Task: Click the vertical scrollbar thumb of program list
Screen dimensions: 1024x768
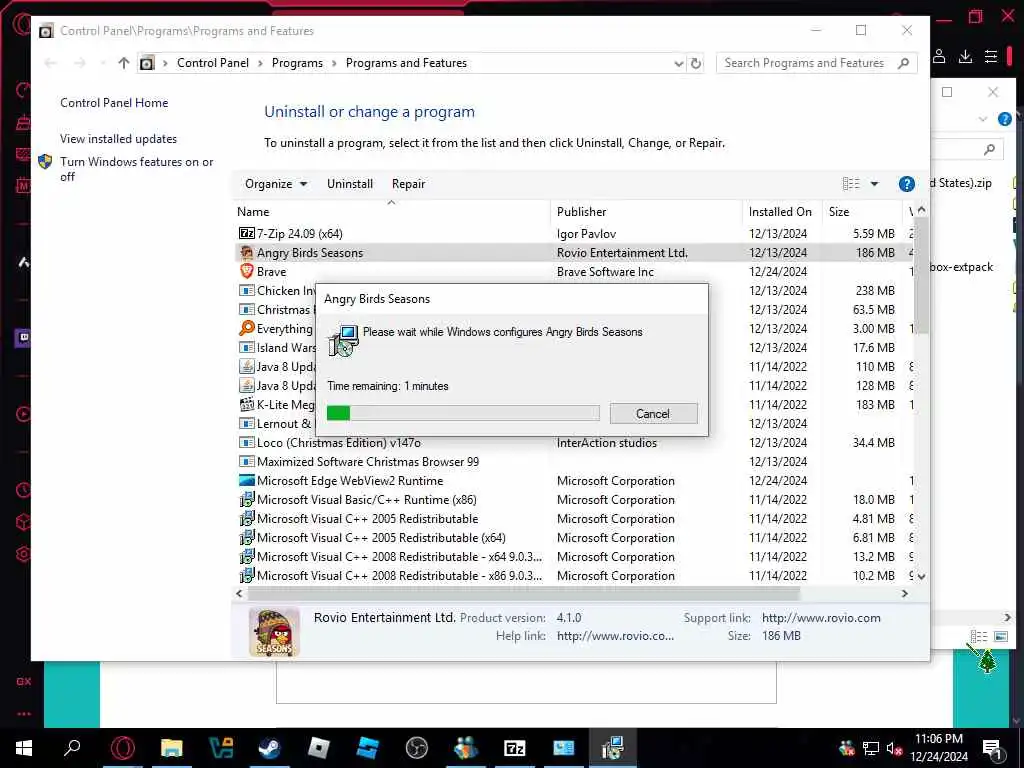Action: [921, 276]
